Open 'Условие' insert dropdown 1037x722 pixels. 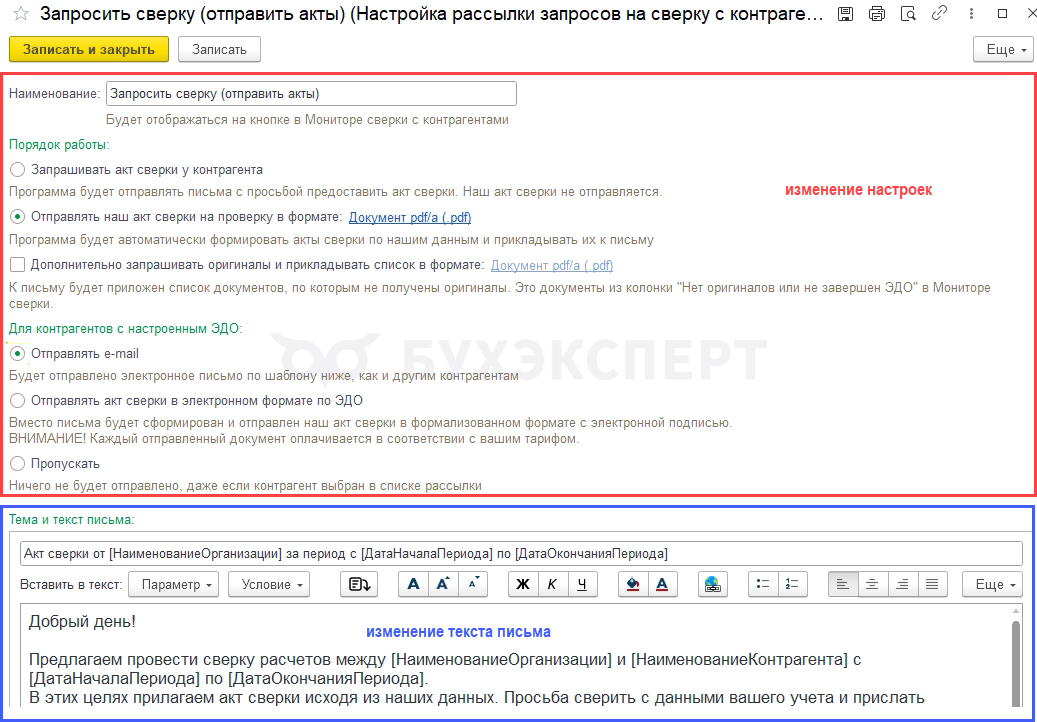tap(269, 584)
